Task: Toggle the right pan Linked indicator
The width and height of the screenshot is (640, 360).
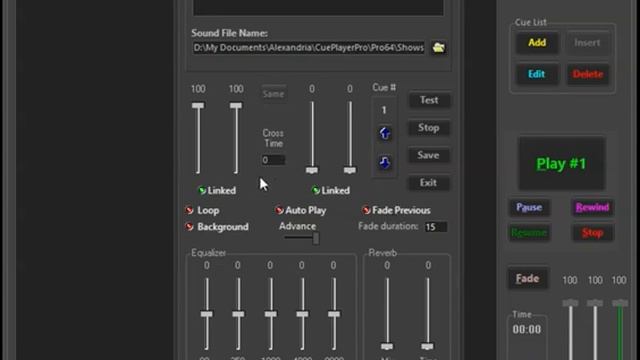Action: [316, 190]
